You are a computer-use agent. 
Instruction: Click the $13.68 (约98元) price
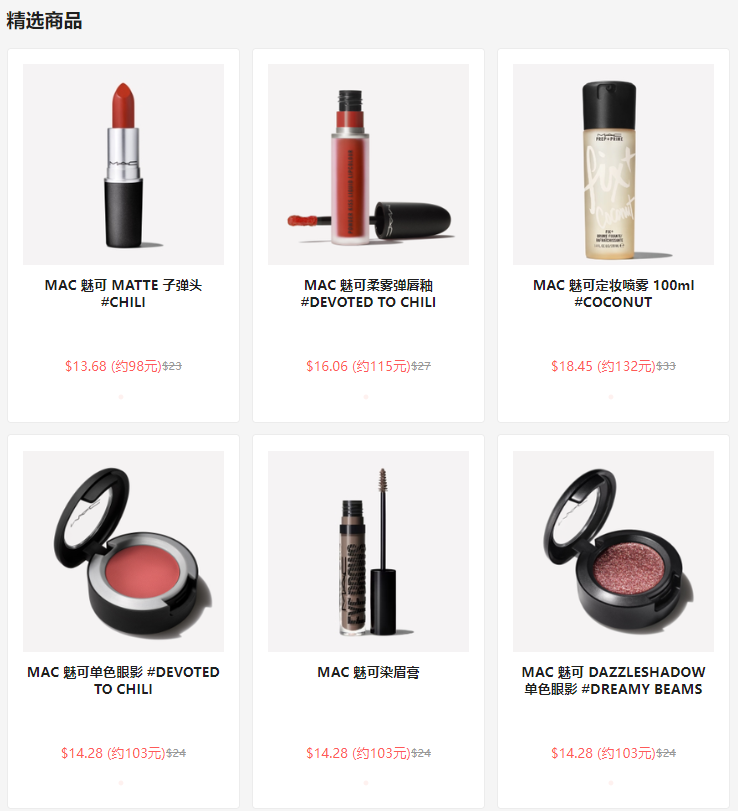click(x=113, y=366)
